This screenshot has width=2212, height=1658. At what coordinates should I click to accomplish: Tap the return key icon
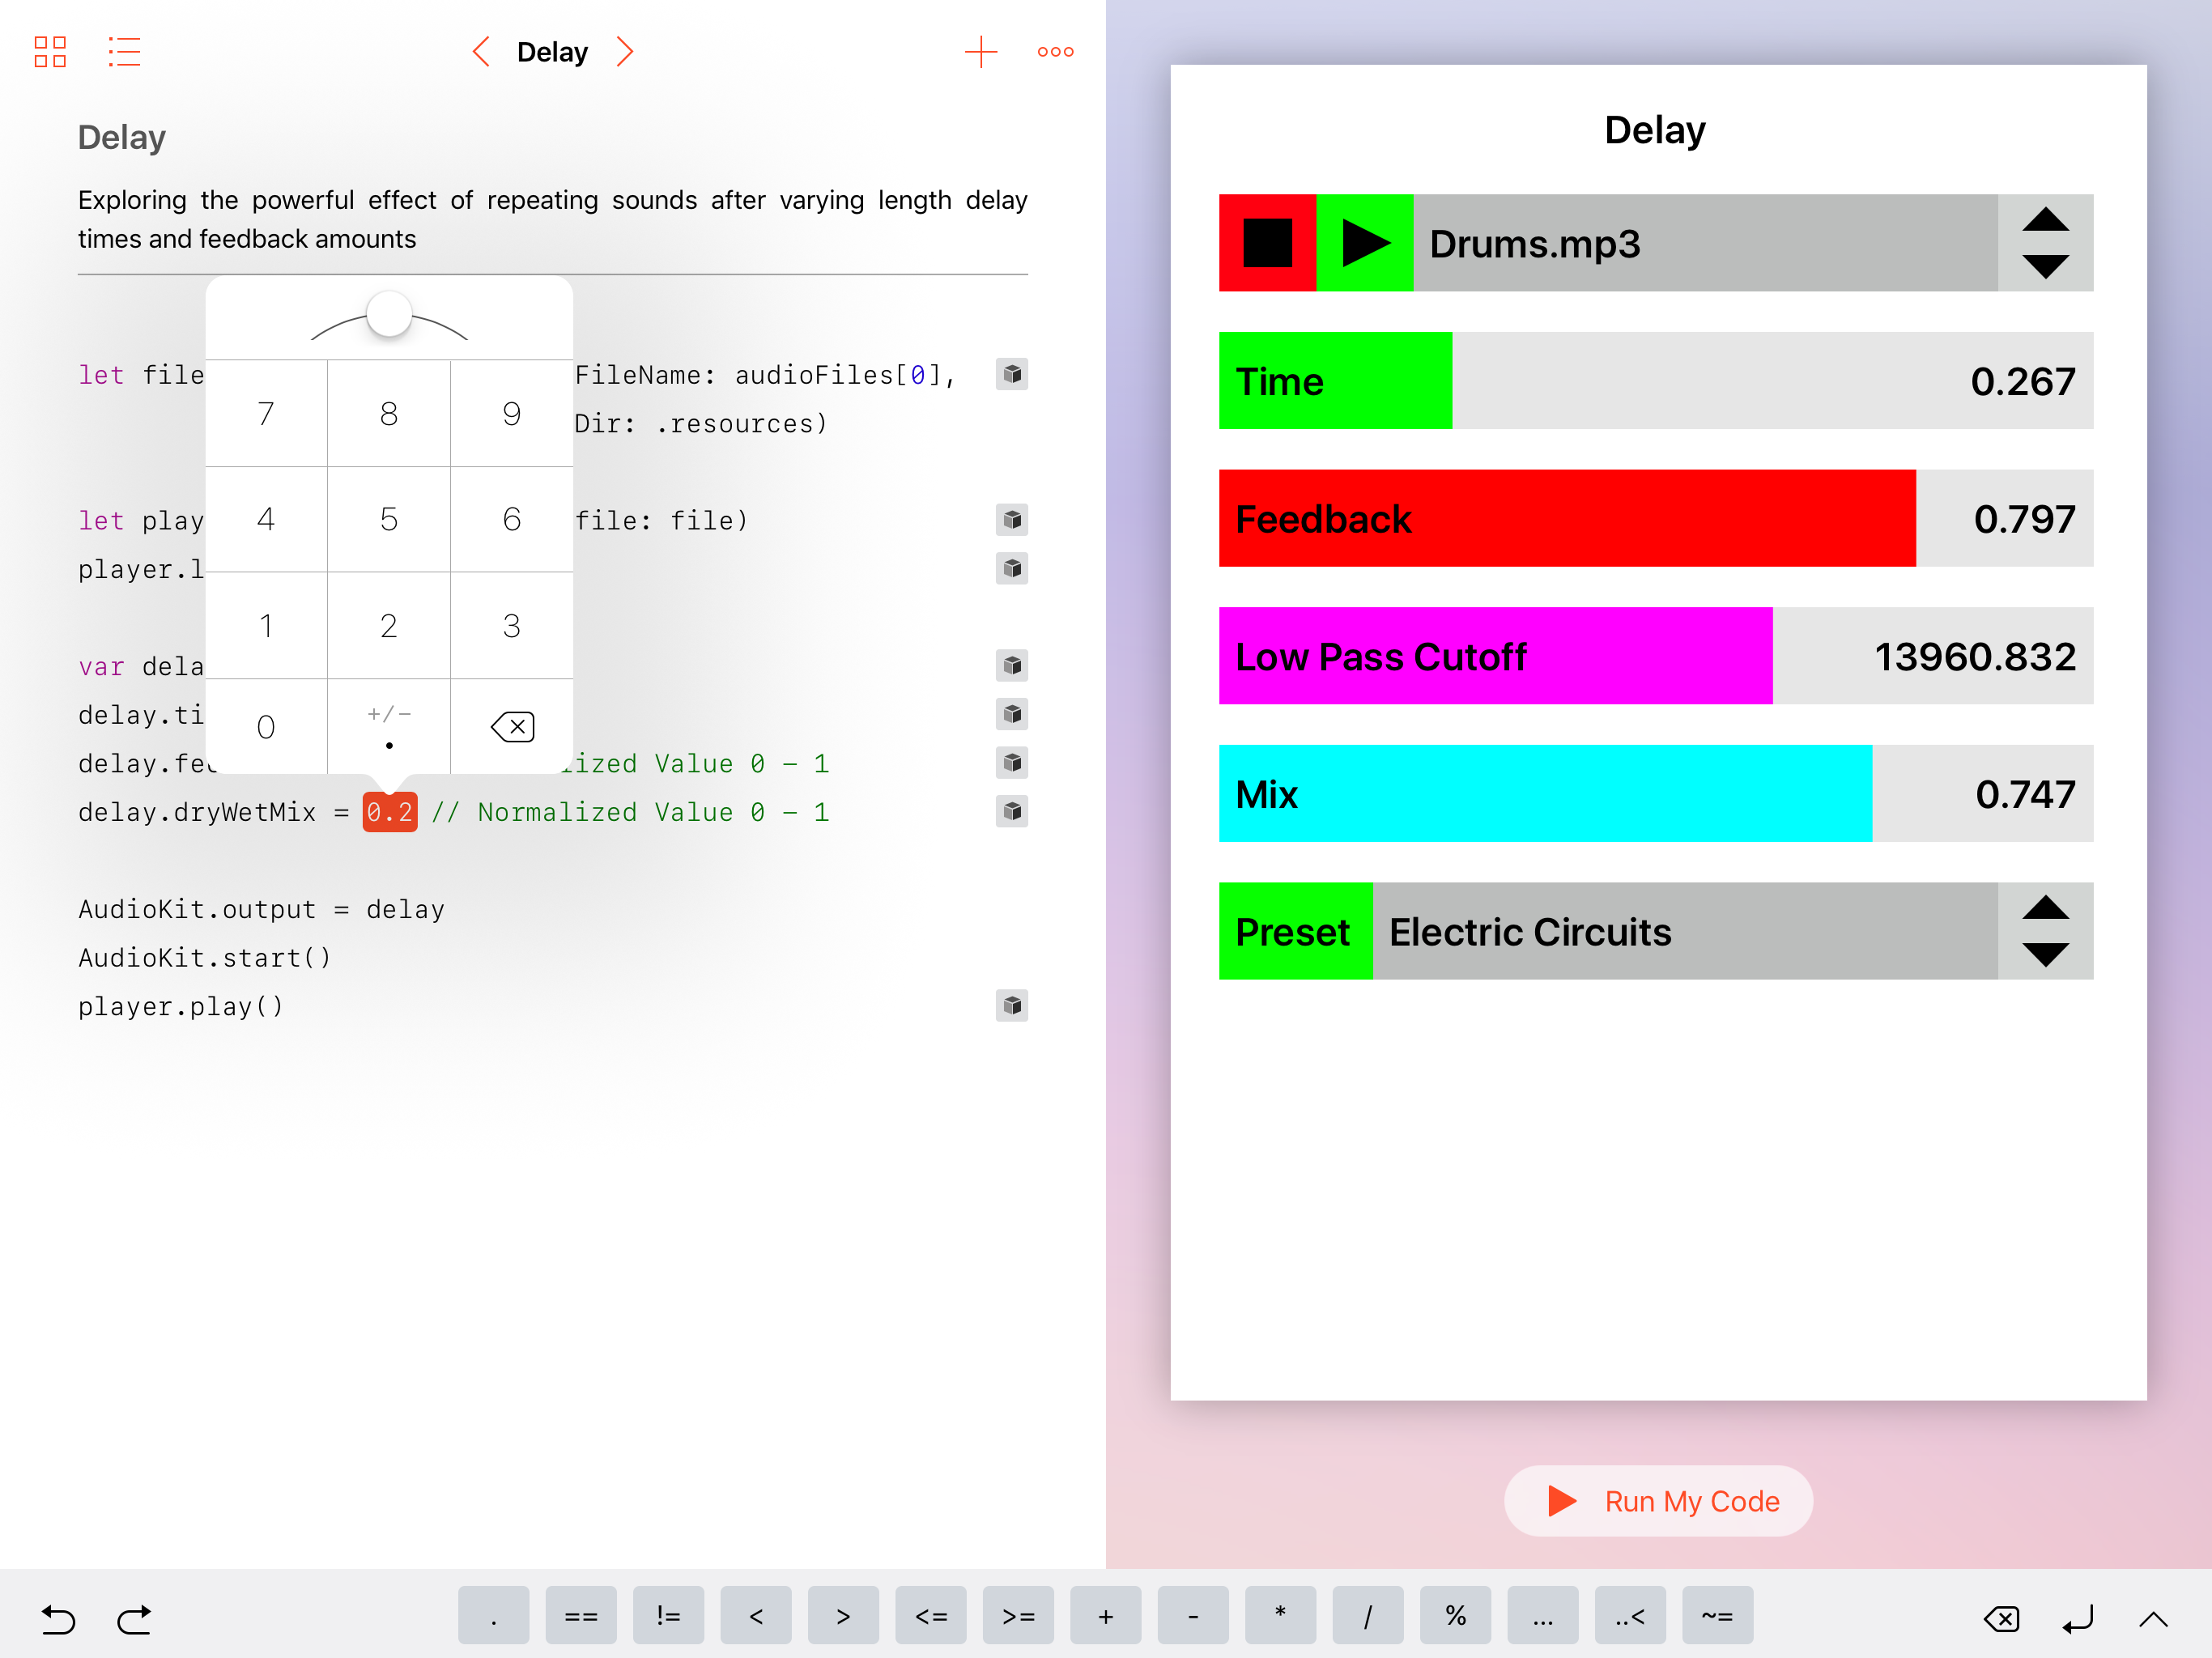tap(2078, 1618)
